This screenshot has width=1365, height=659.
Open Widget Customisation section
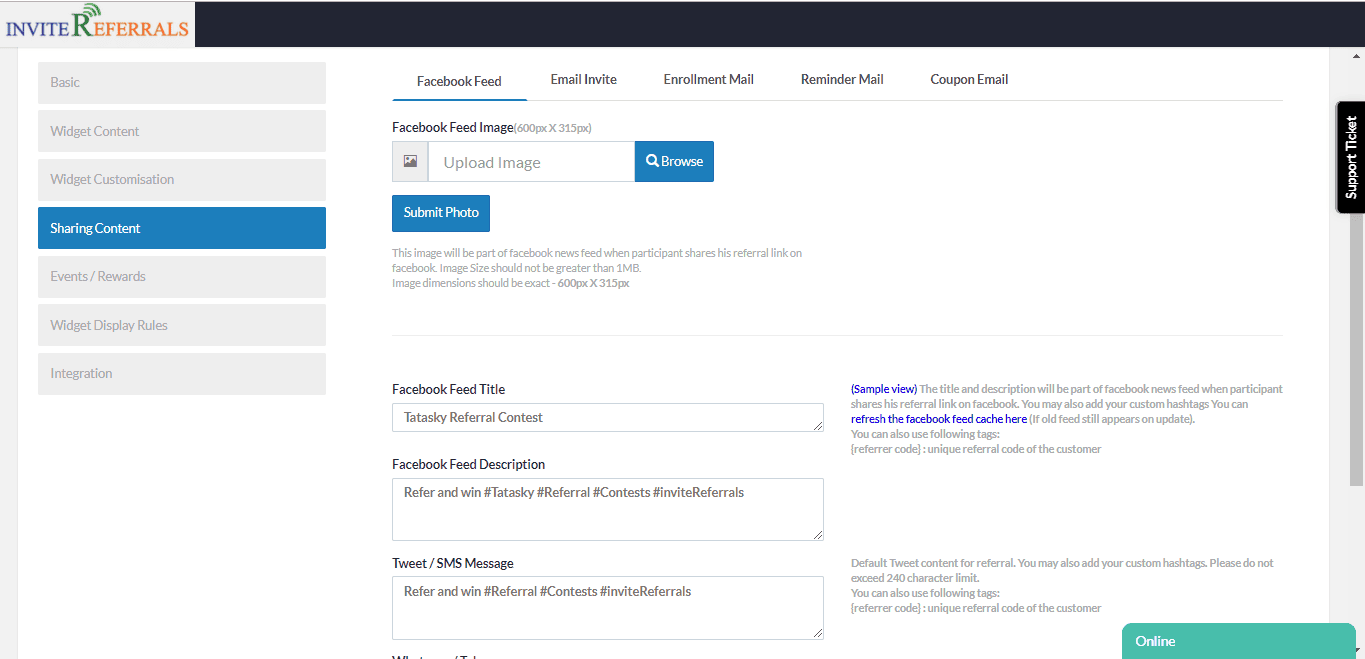point(182,180)
